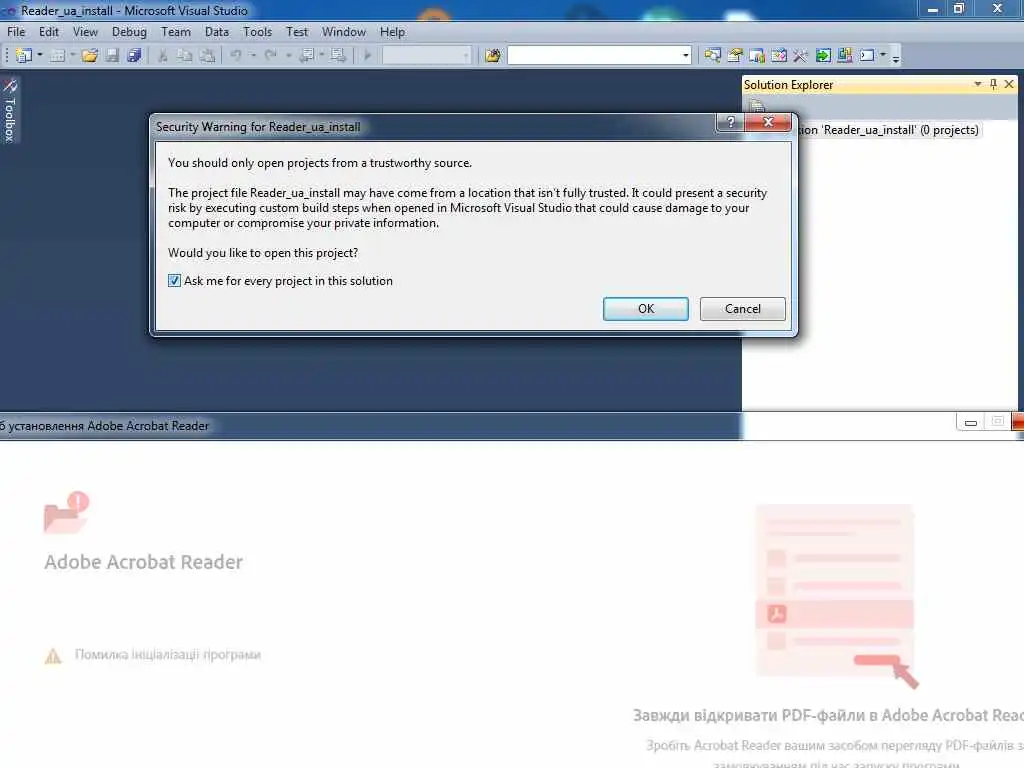Open the Window menu
Image resolution: width=1024 pixels, height=768 pixels.
(344, 32)
